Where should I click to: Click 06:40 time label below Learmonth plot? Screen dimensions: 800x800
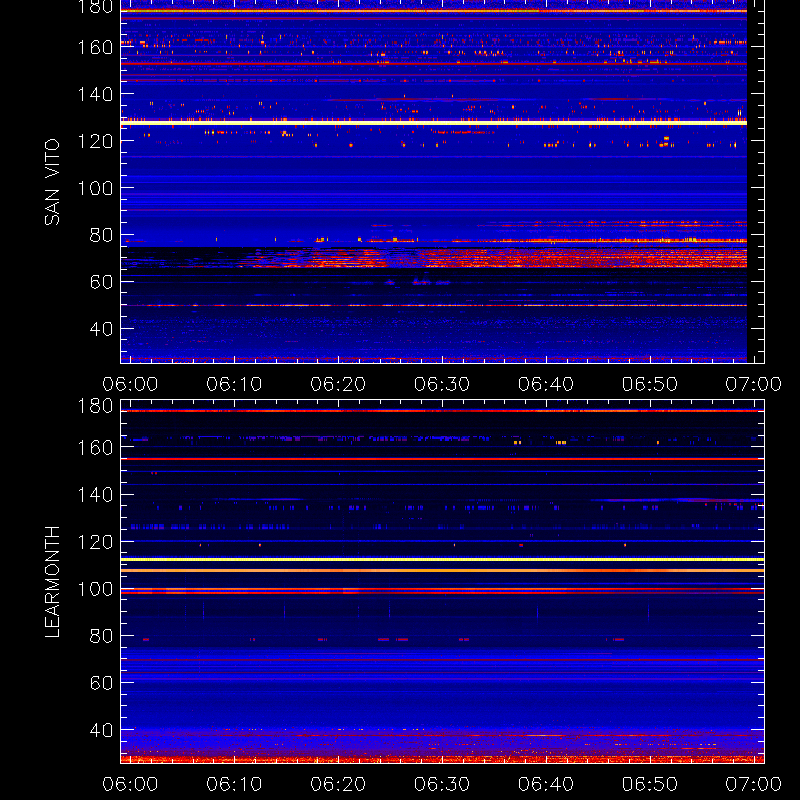[x=546, y=784]
